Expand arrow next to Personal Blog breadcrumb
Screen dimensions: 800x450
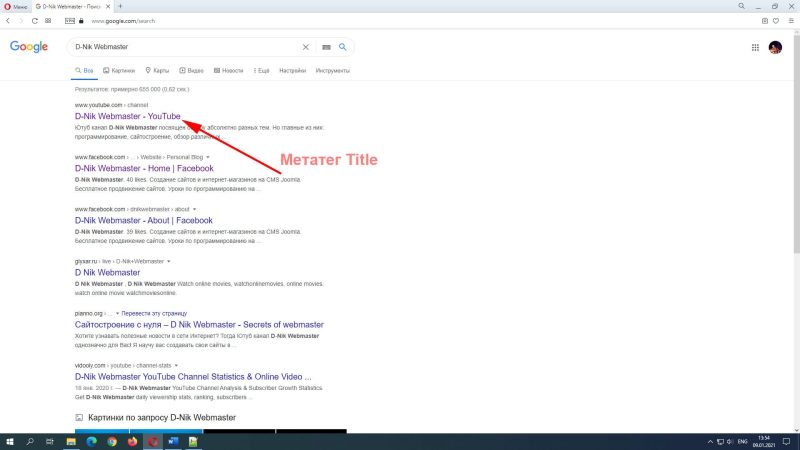click(208, 157)
